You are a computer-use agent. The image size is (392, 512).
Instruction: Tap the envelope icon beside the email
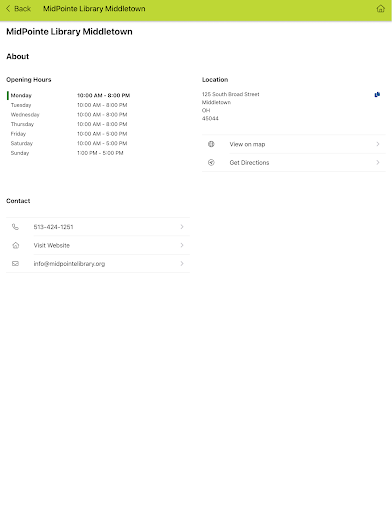tap(15, 264)
